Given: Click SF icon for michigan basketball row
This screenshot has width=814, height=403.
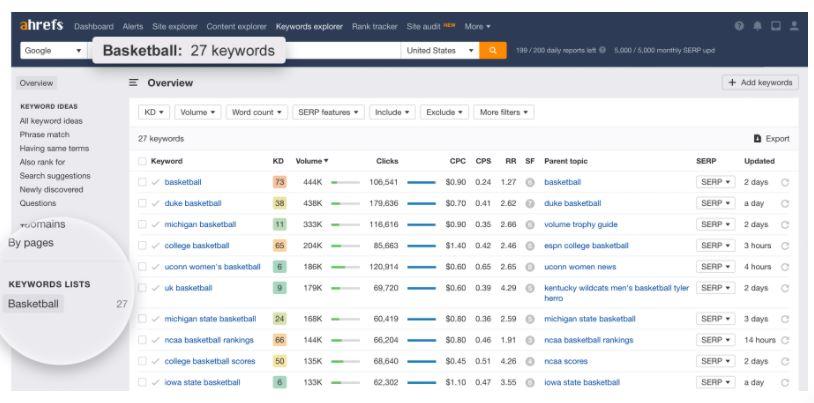Looking at the screenshot, I should coord(530,225).
